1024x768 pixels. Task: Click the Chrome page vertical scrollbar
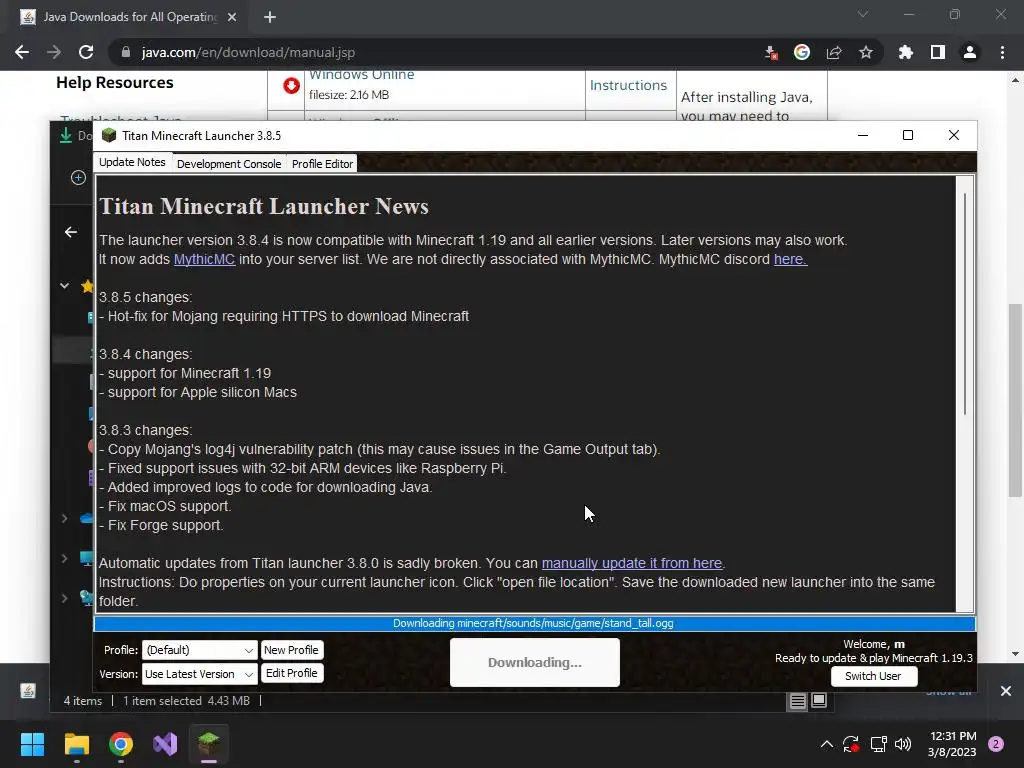tap(1015, 400)
